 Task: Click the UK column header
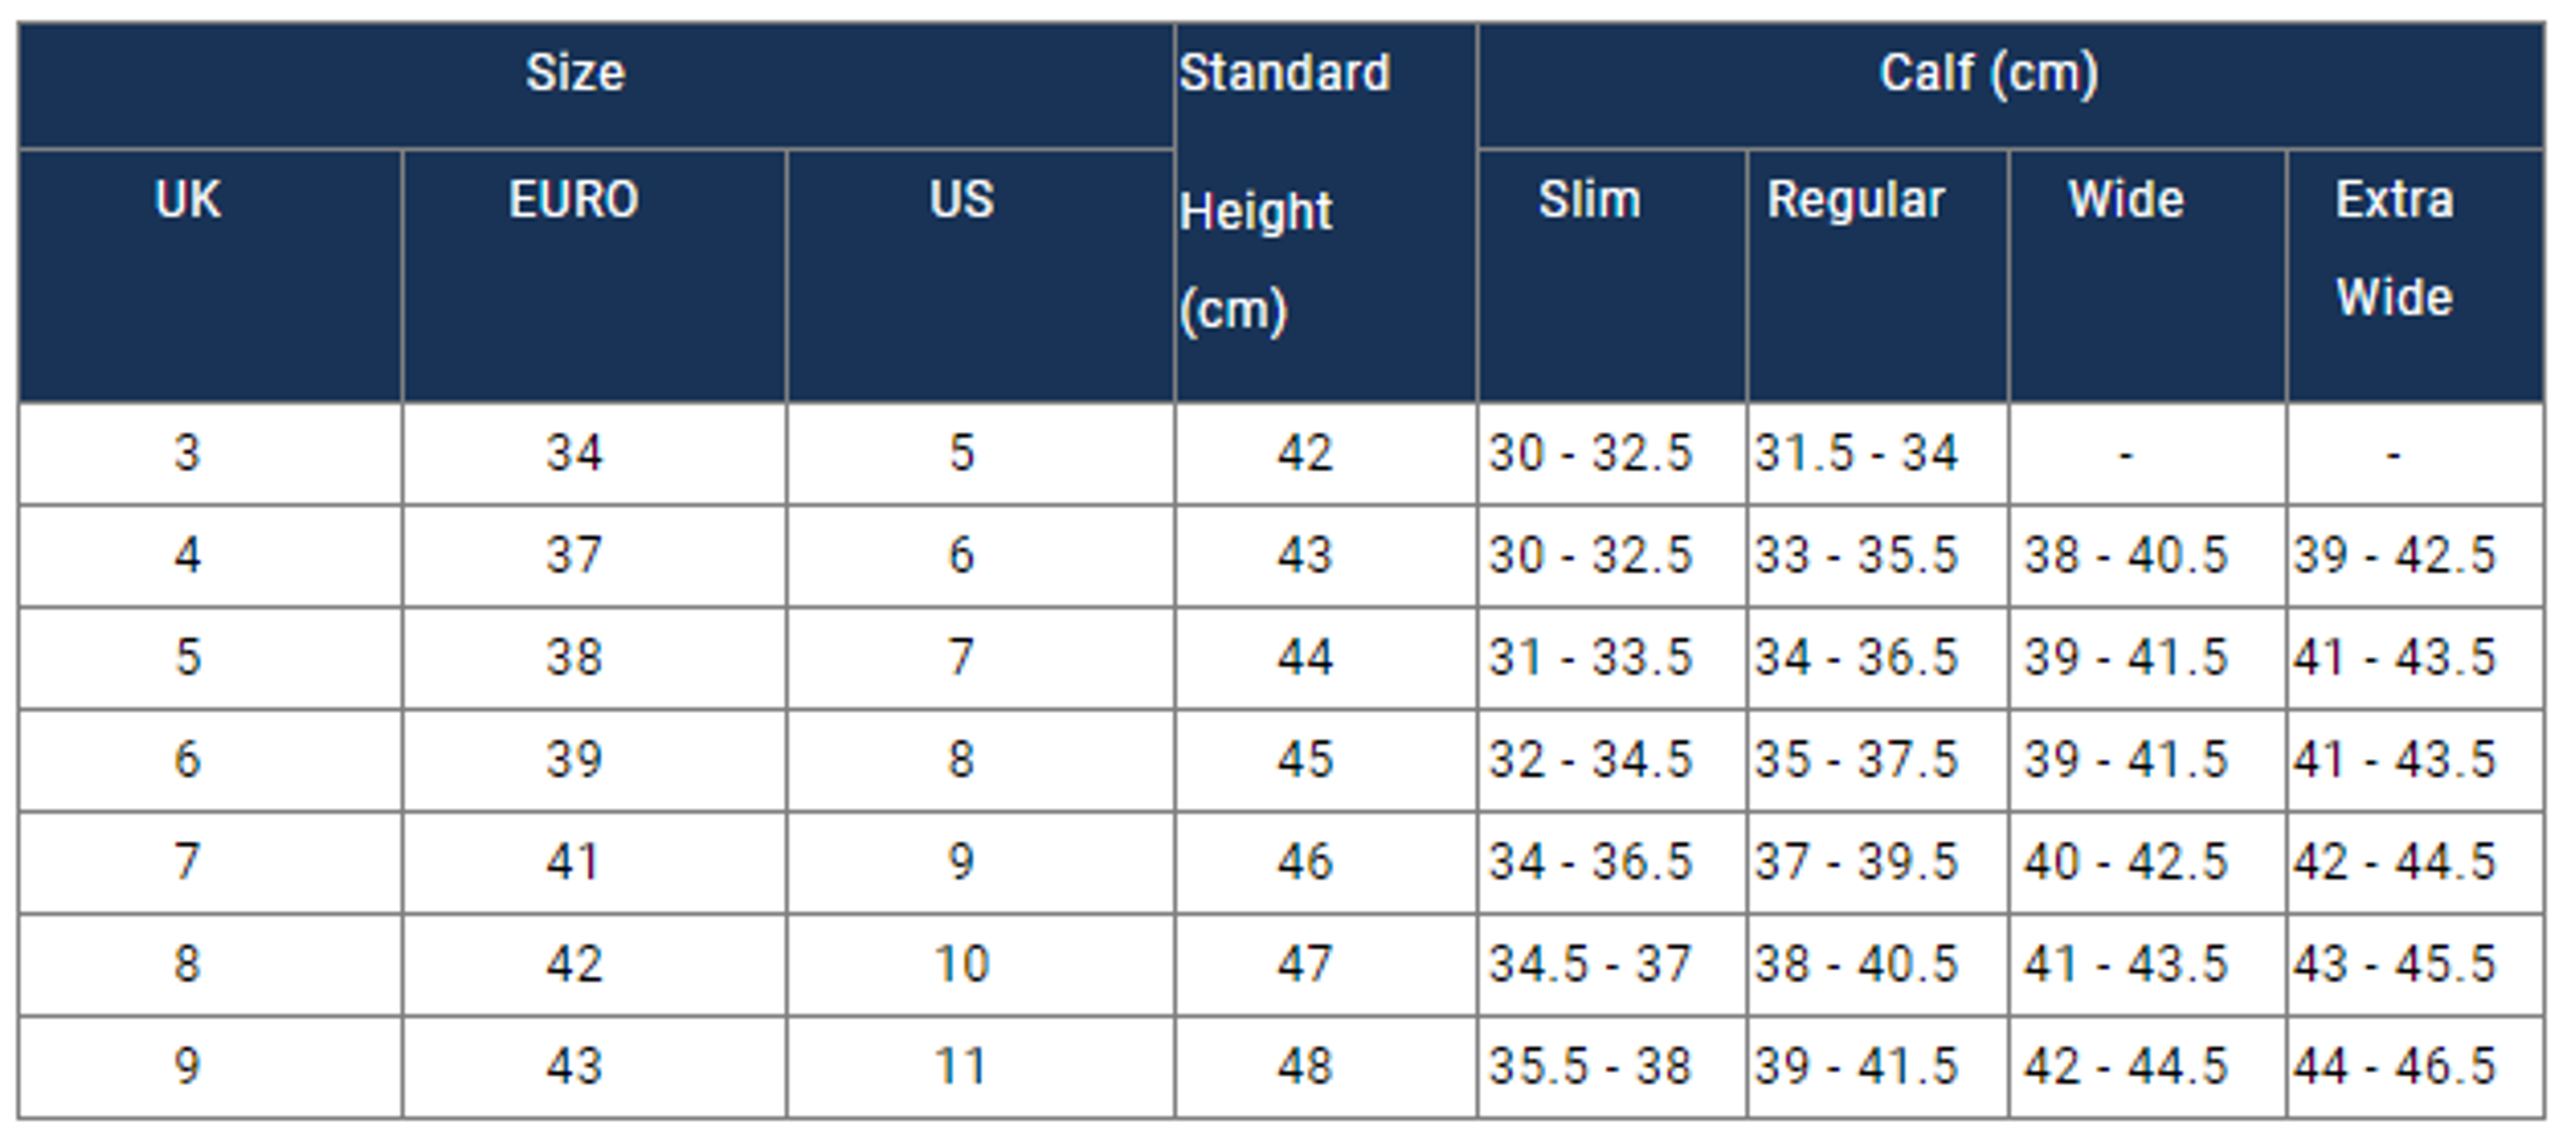click(188, 200)
